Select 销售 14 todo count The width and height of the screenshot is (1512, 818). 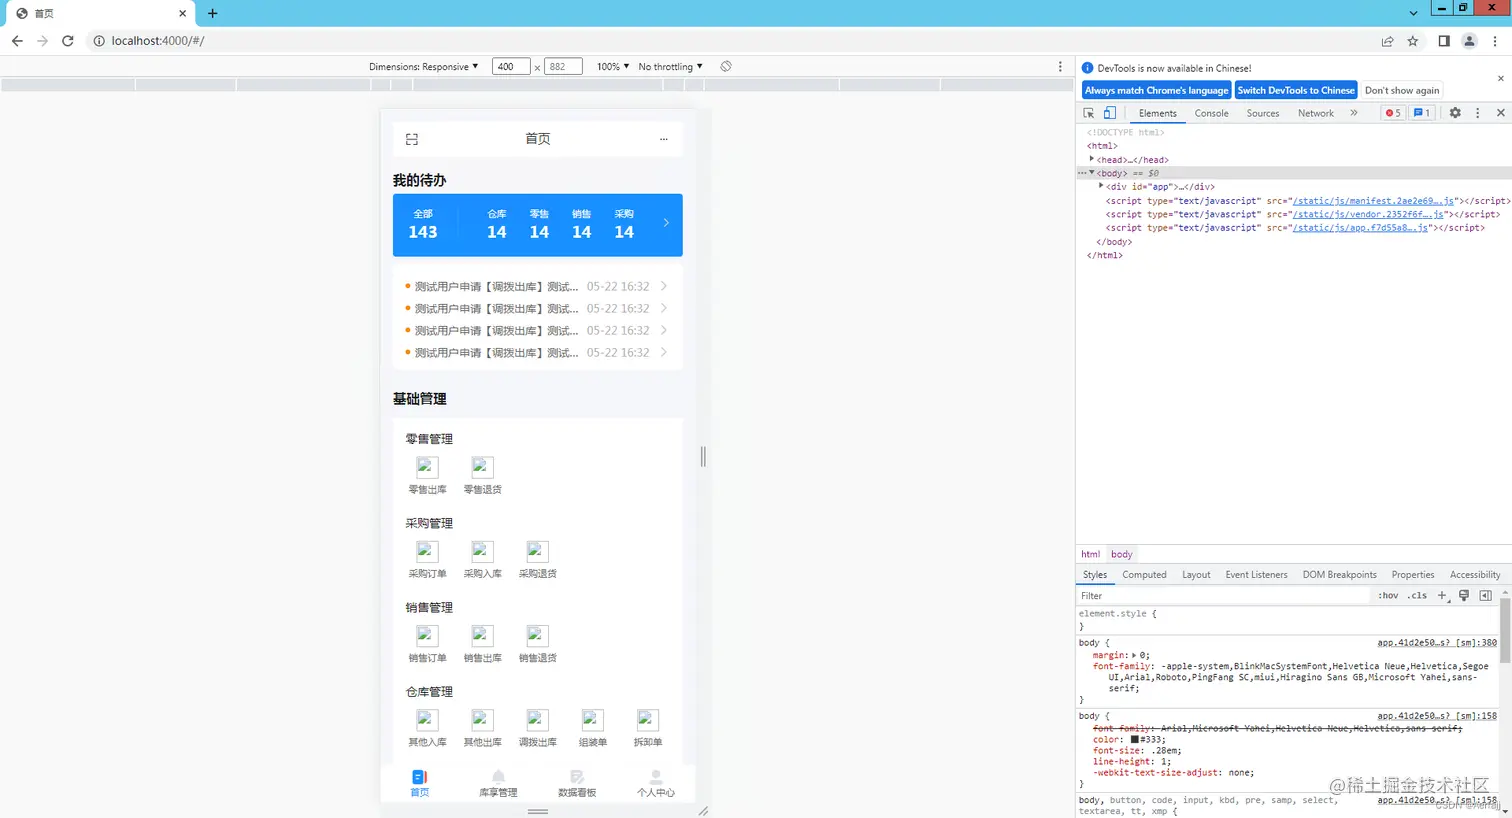(581, 224)
